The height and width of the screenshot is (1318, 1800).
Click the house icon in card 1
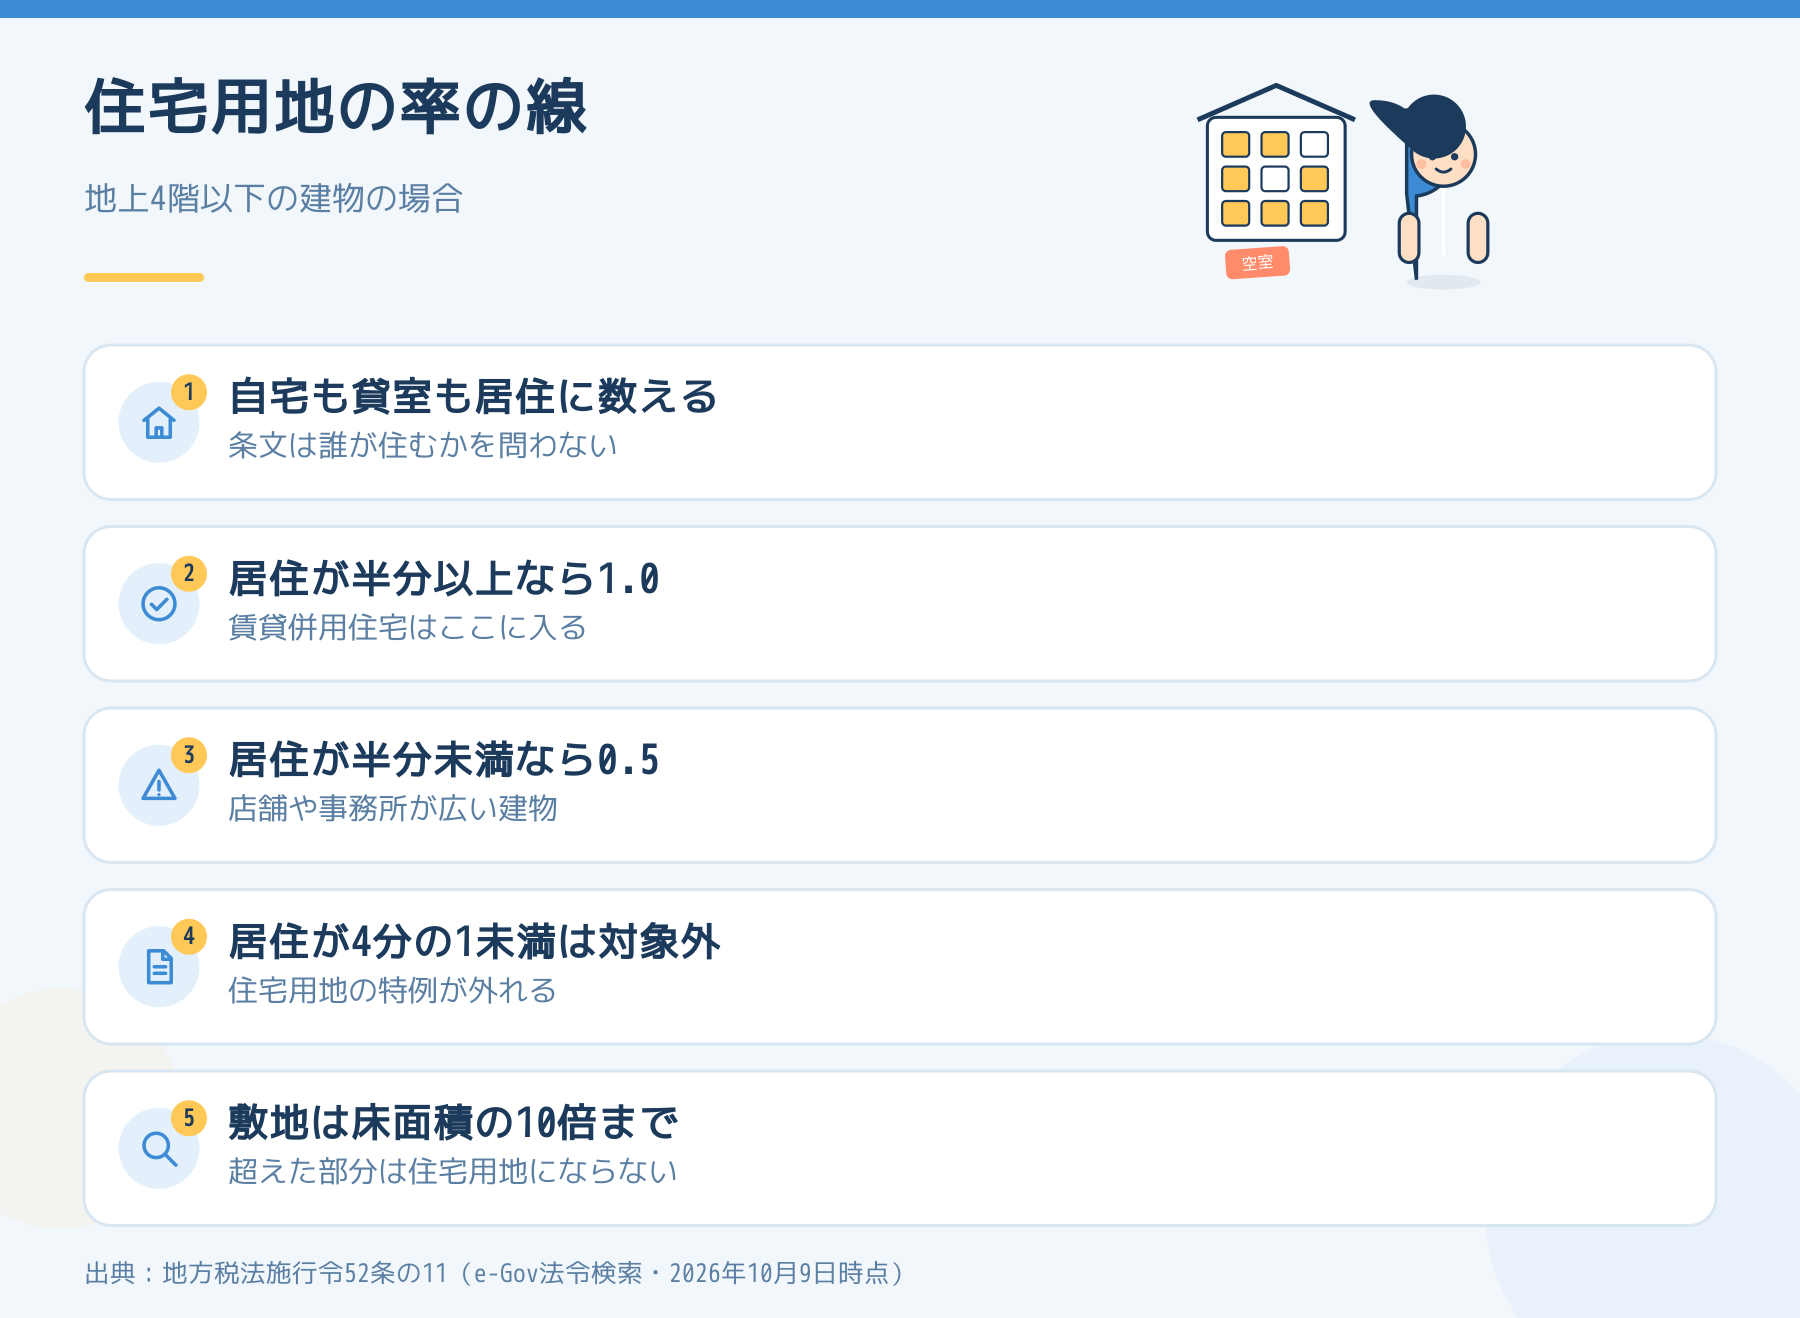click(x=159, y=423)
